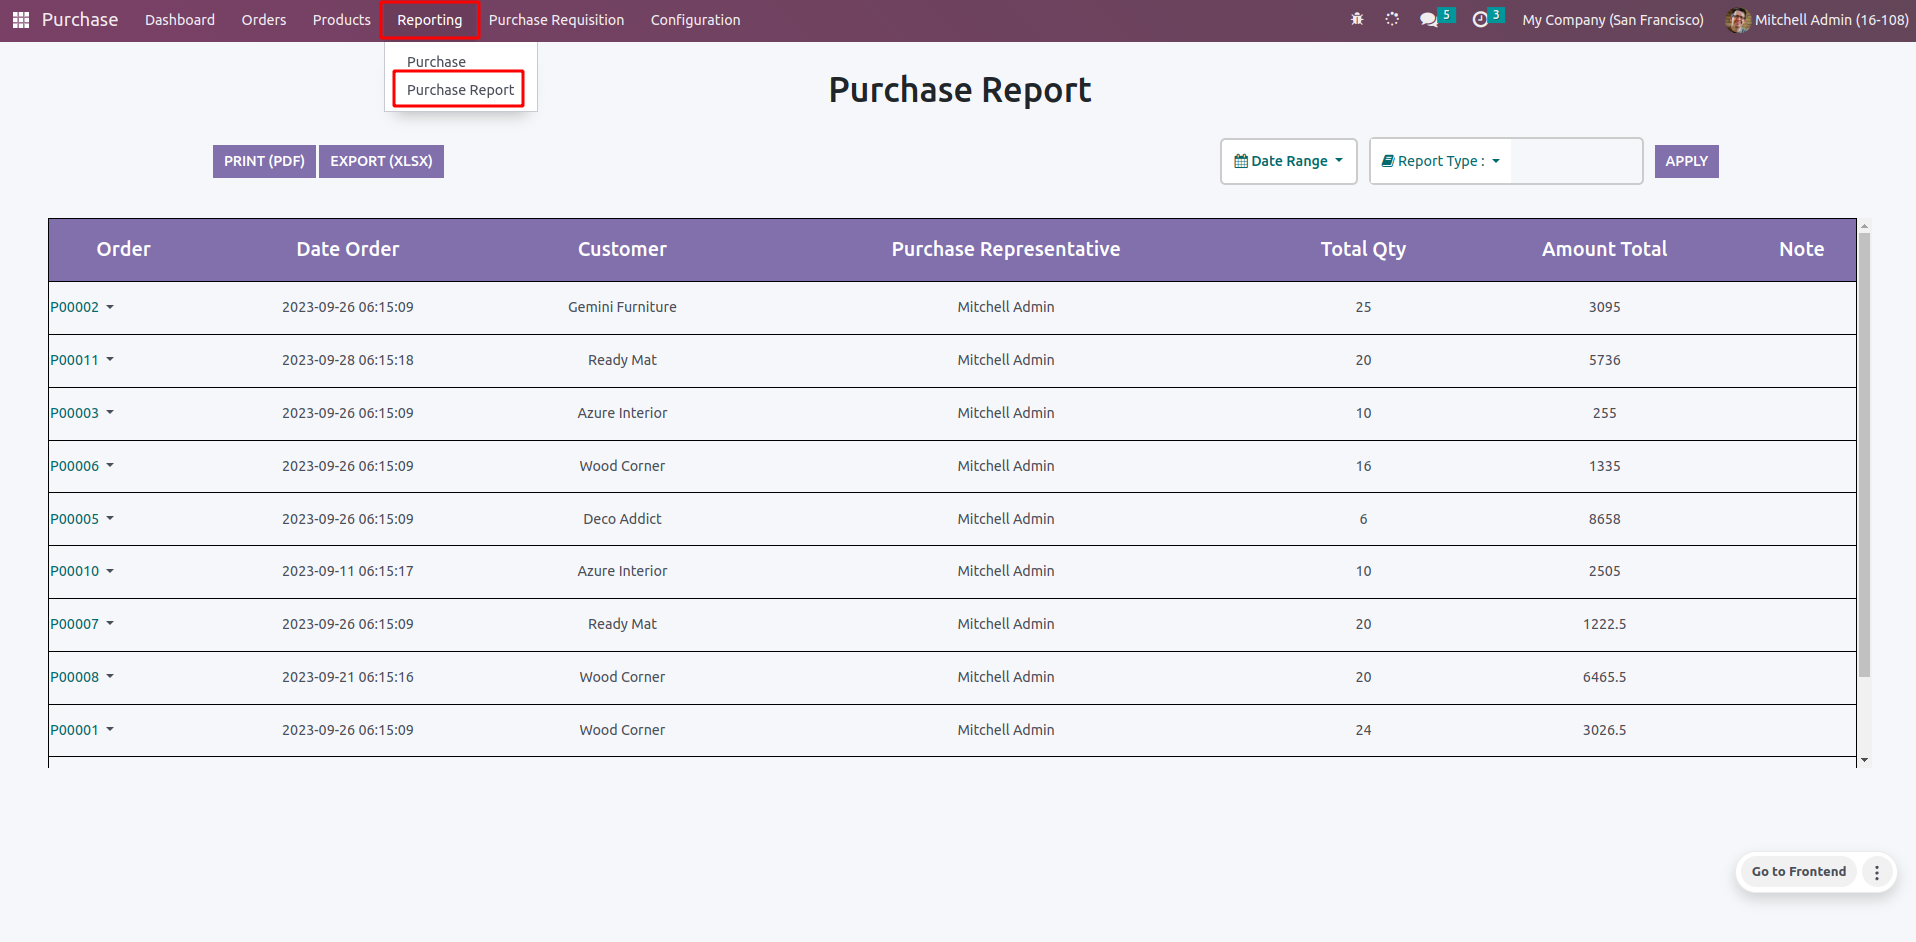
Task: Open the Report Type dropdown
Action: tap(1440, 161)
